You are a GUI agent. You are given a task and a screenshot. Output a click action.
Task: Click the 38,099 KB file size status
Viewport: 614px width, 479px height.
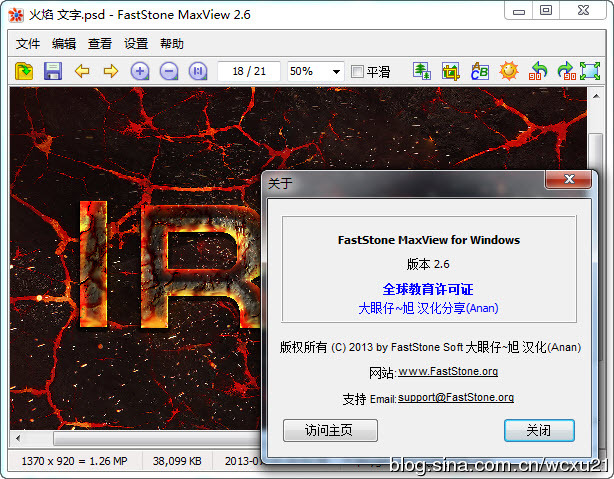pyautogui.click(x=177, y=461)
